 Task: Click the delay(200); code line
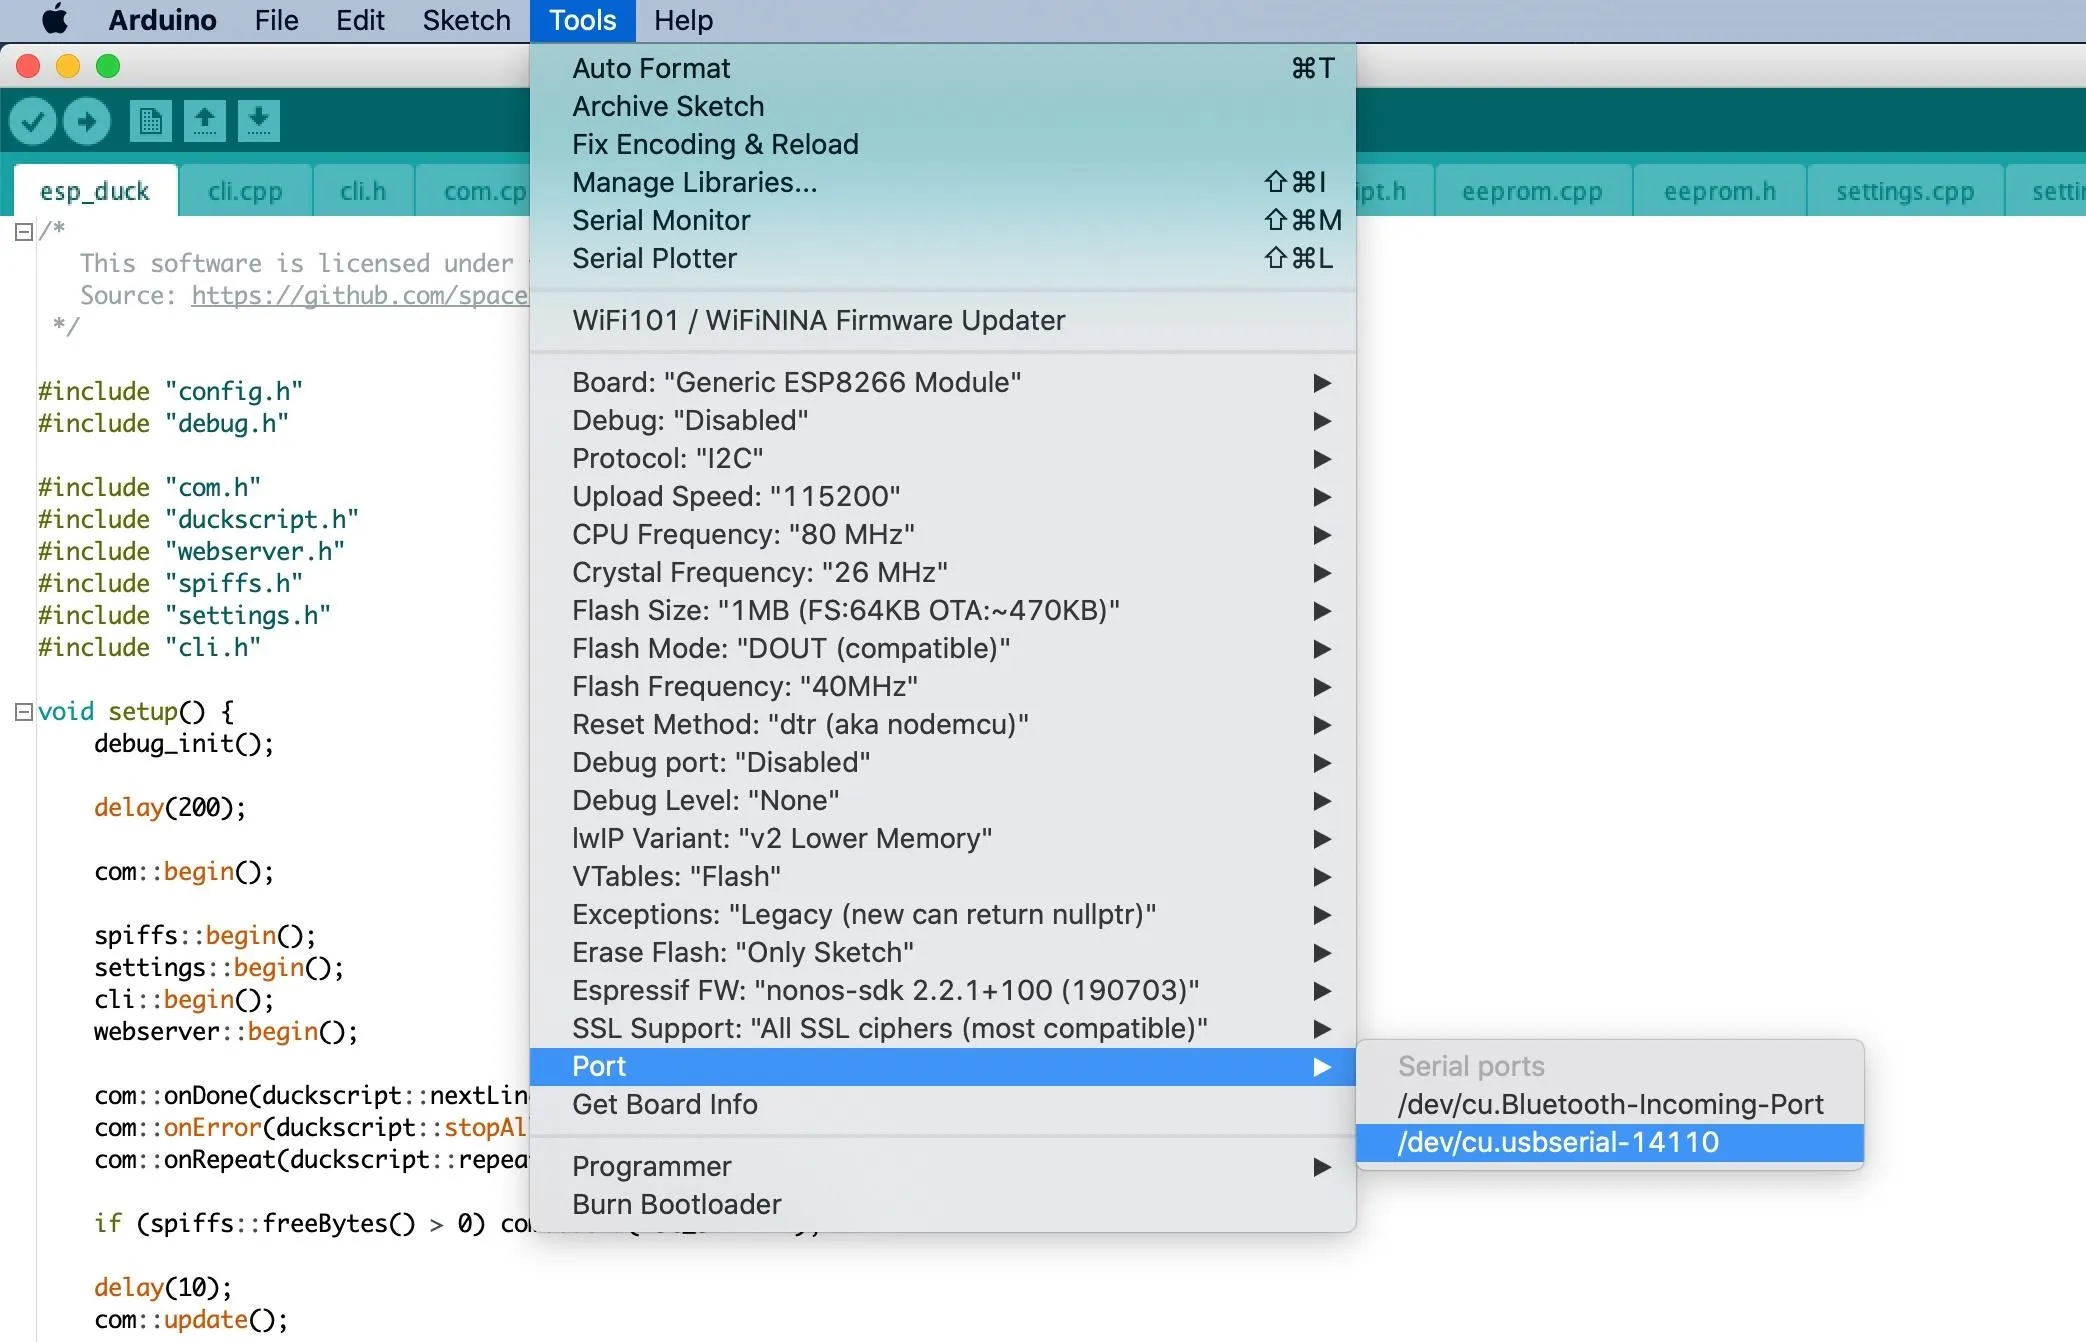pos(170,807)
